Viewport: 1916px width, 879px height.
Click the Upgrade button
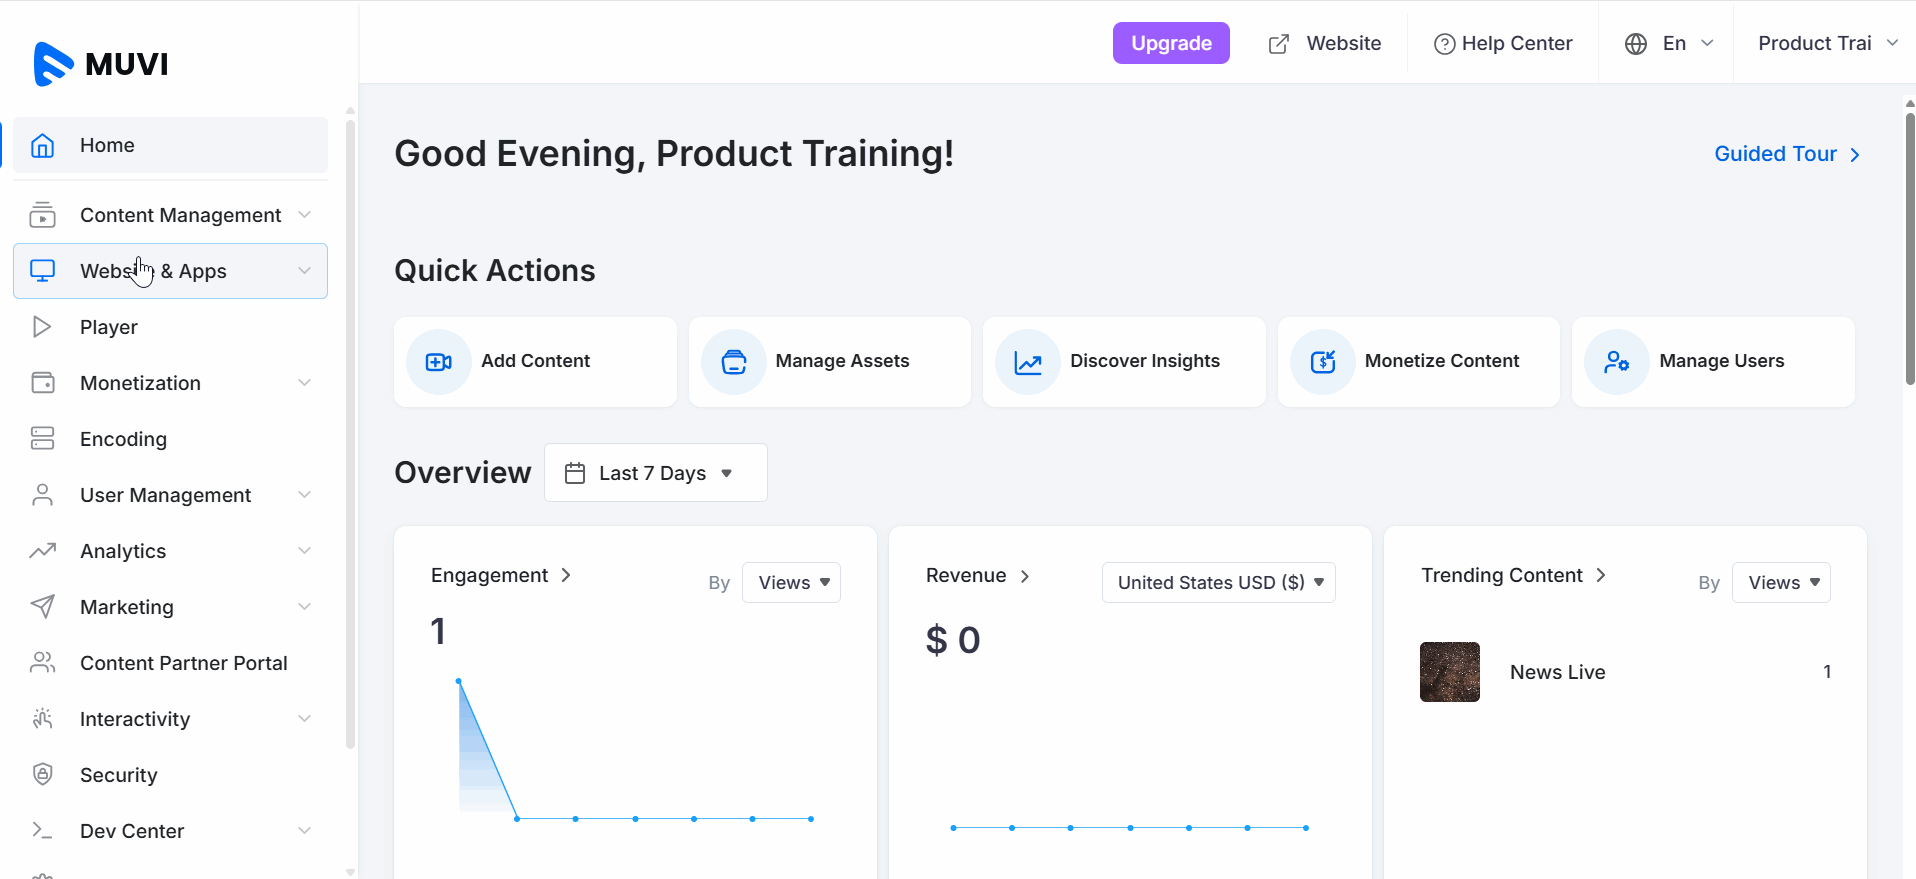[1171, 43]
